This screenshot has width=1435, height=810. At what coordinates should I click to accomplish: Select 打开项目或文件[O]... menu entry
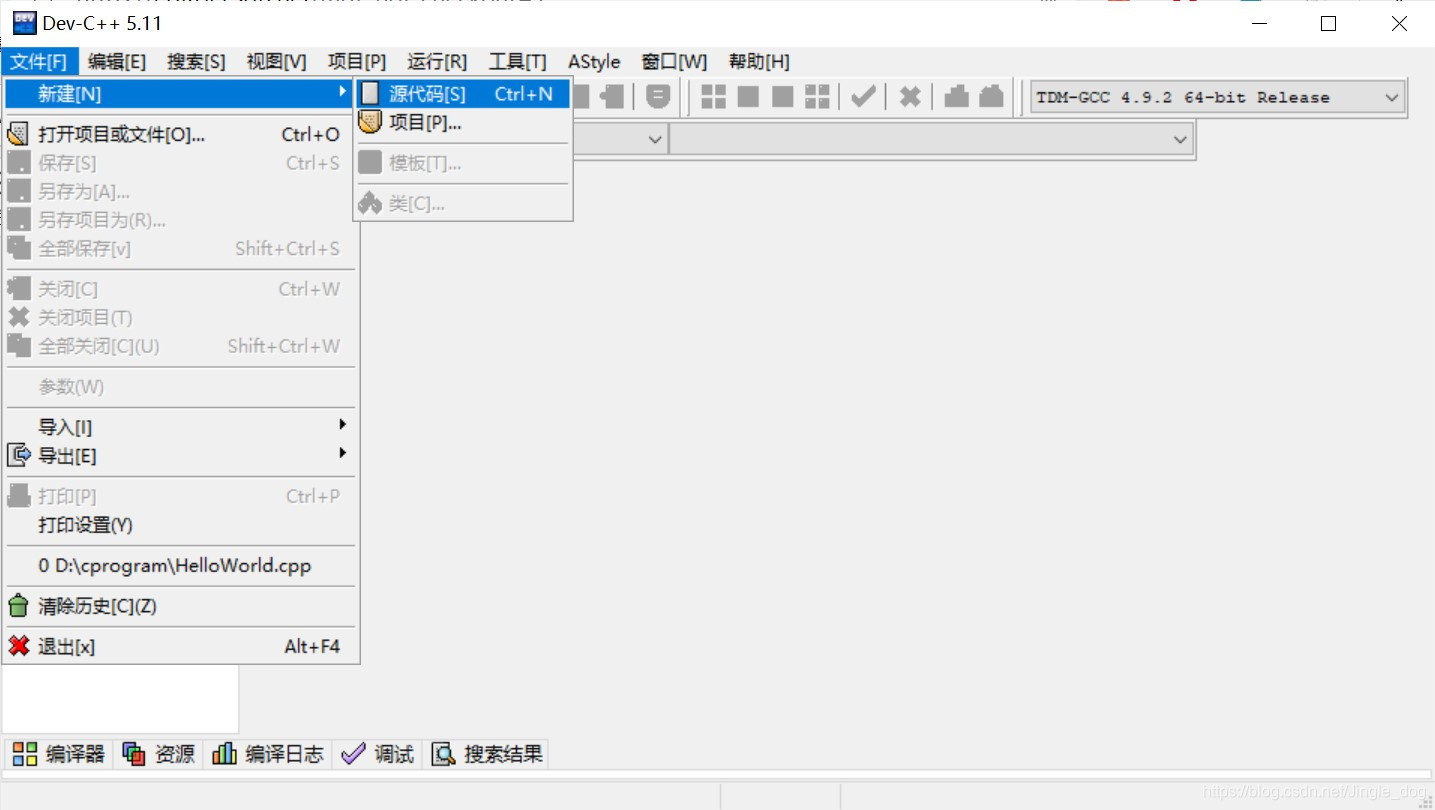pos(181,134)
